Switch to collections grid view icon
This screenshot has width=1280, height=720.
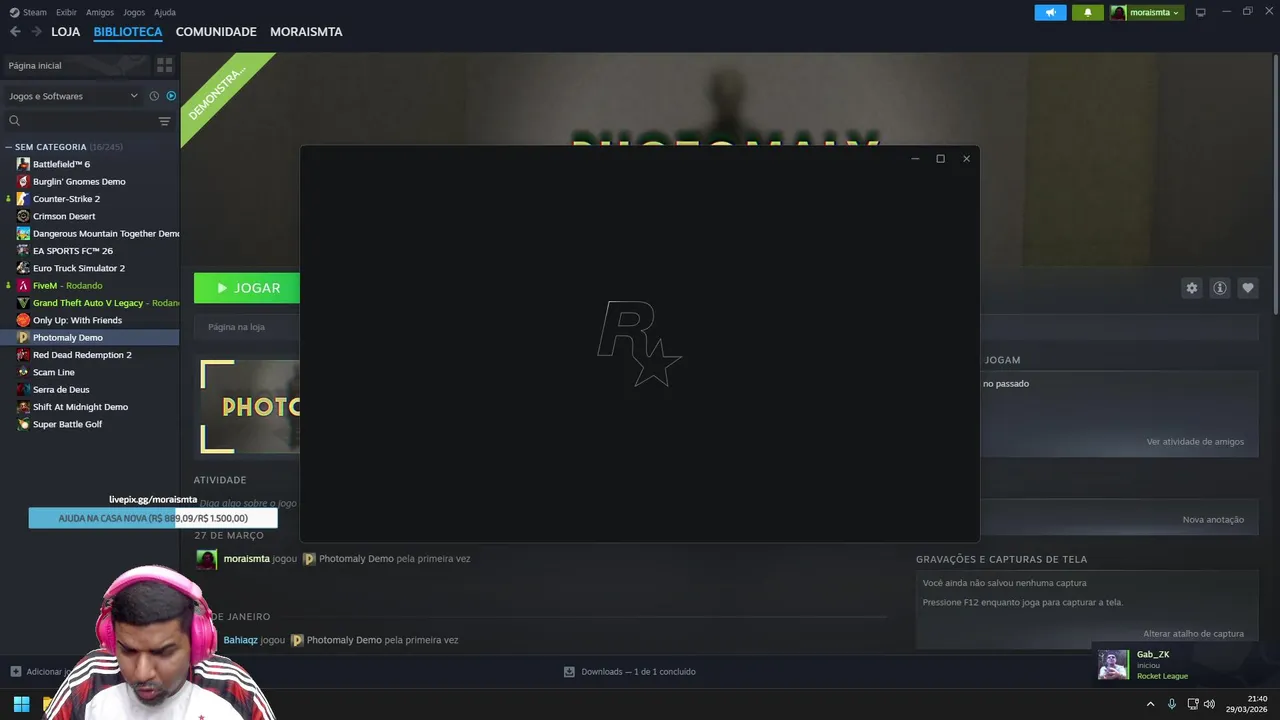[x=165, y=65]
